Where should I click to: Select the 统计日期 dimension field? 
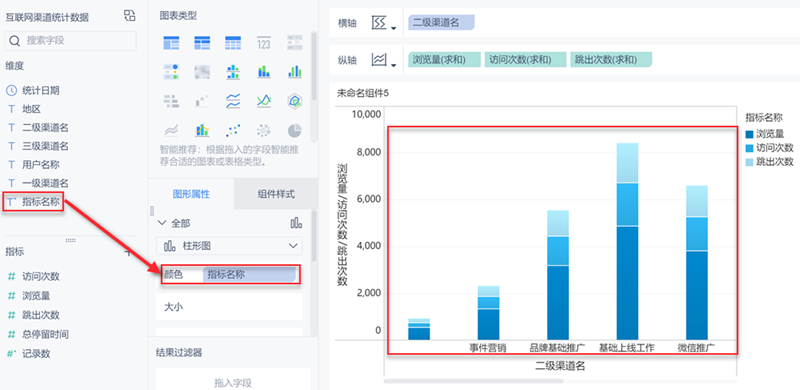pos(41,90)
